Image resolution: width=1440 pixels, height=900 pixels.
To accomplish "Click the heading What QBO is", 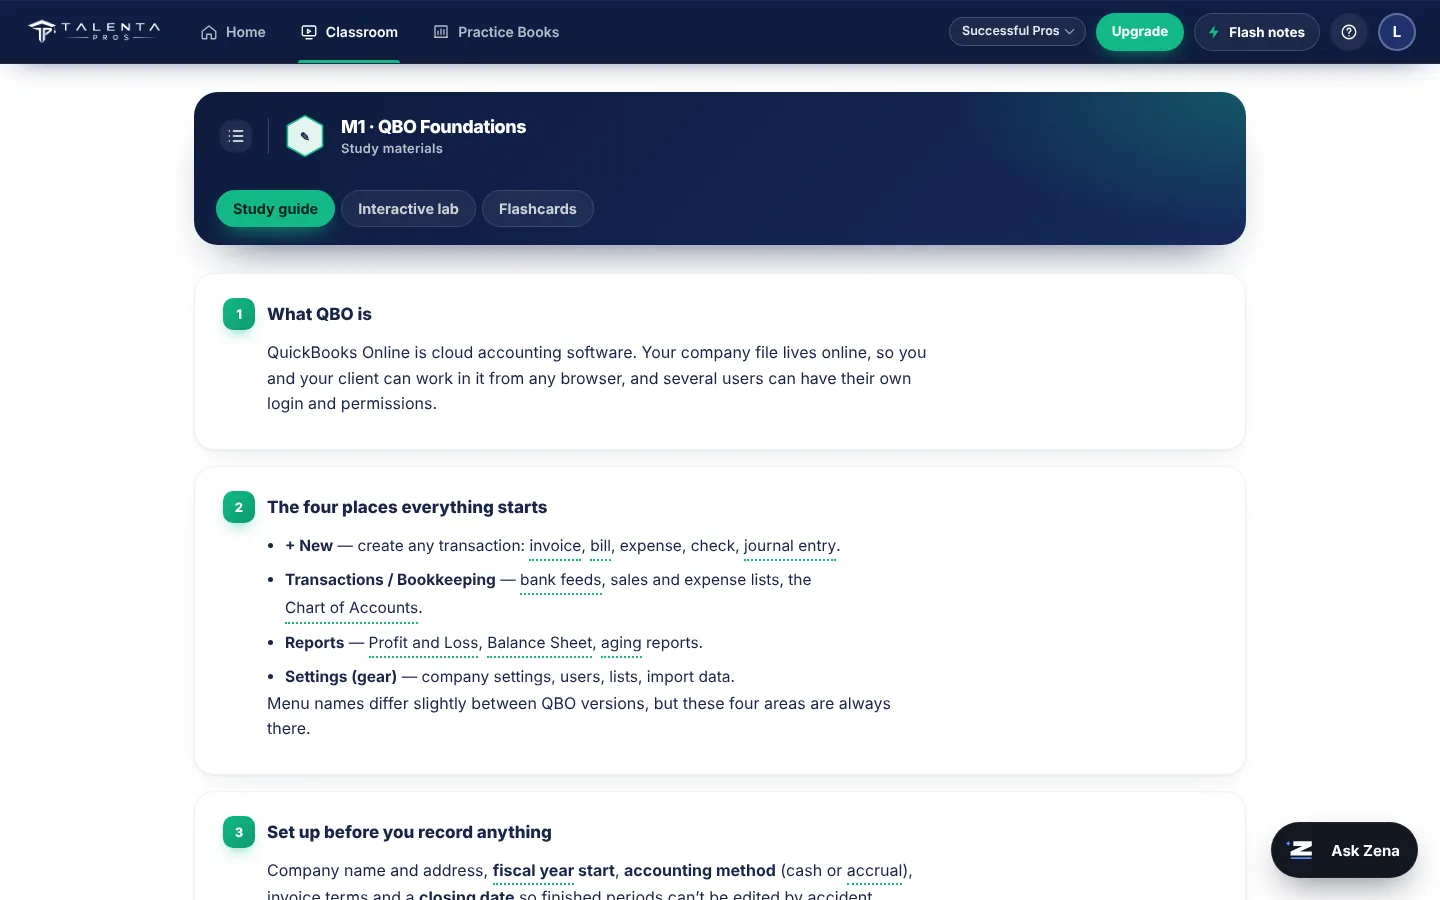I will (x=319, y=314).
